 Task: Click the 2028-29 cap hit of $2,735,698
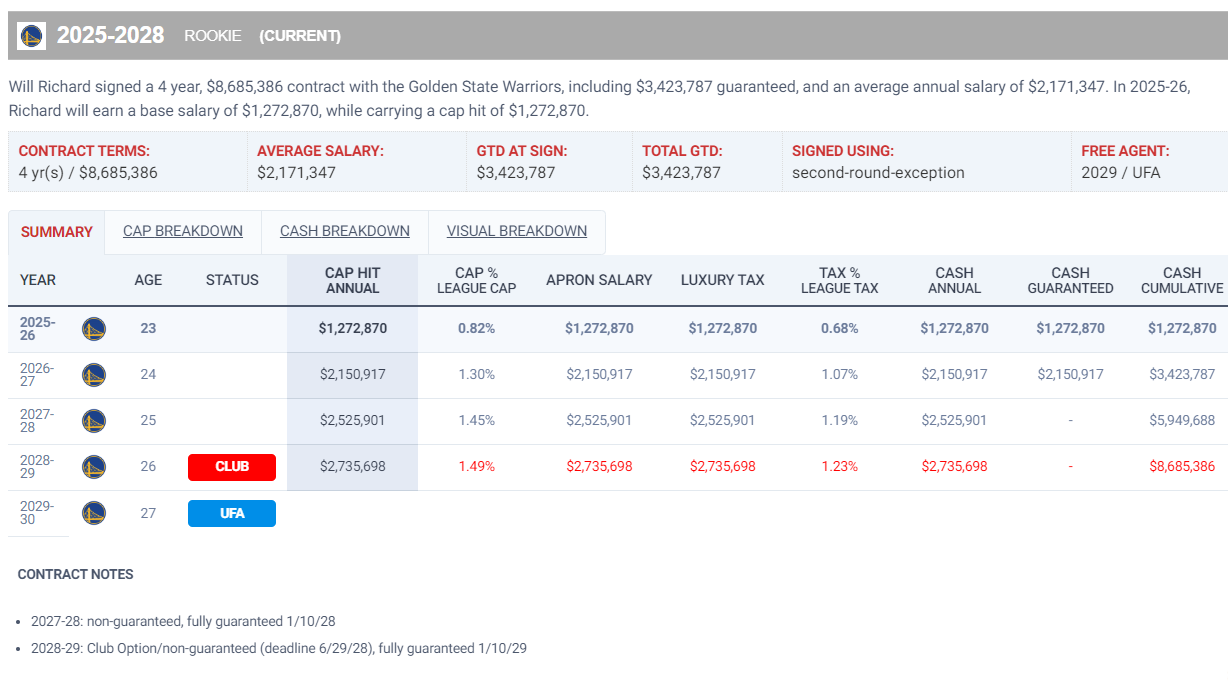pos(353,467)
